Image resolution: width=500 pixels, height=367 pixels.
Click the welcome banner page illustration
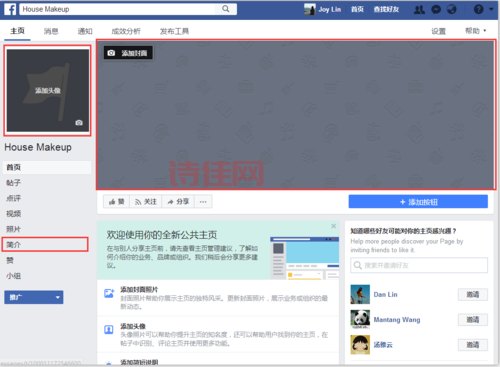304,258
